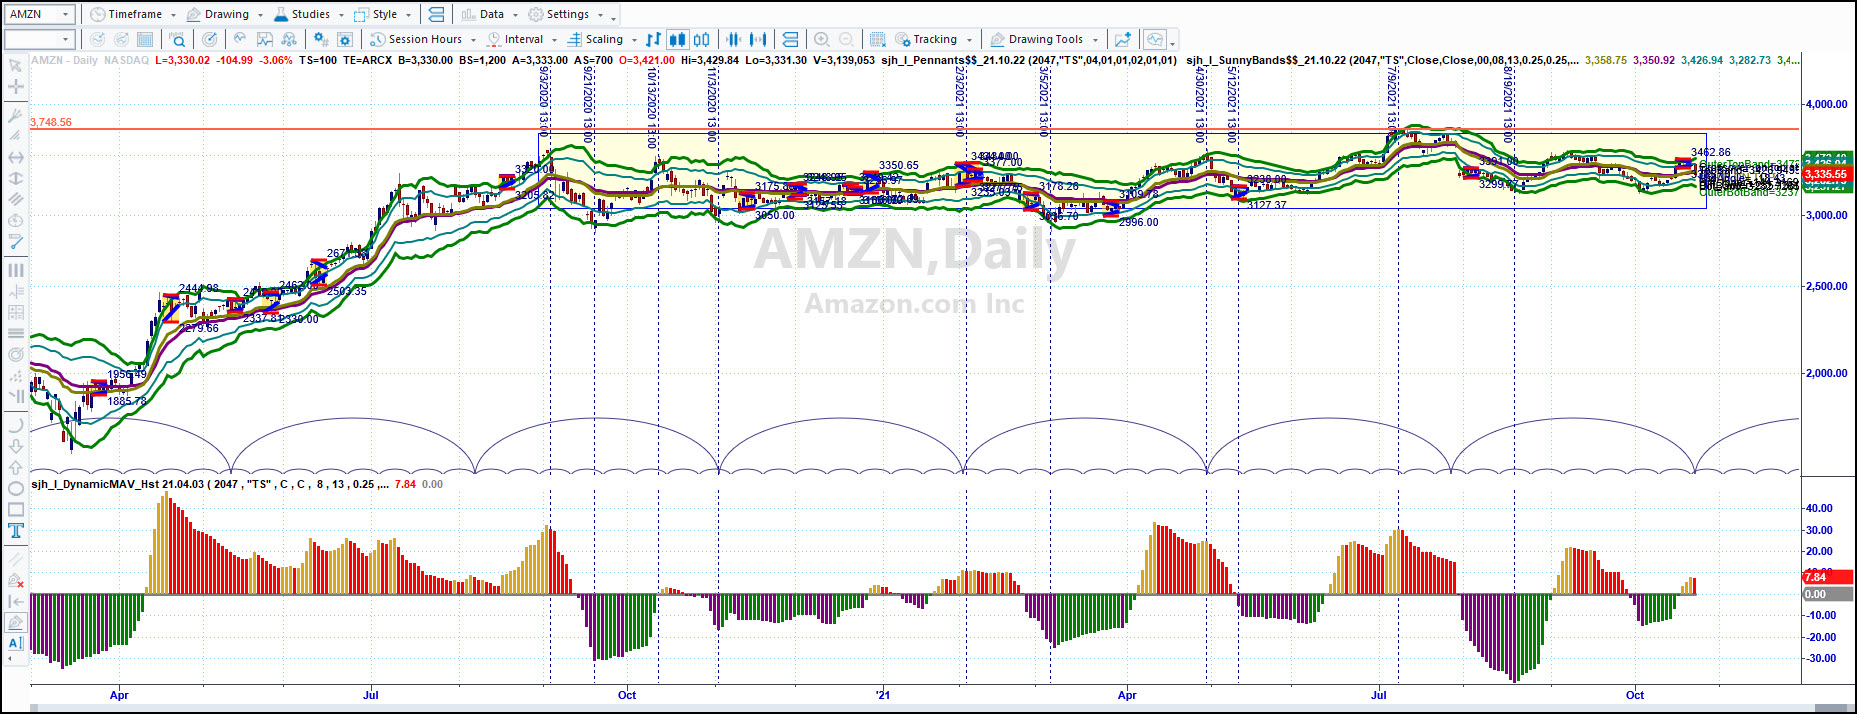Open top toolbar overflow arrow after Settings
The width and height of the screenshot is (1857, 714).
point(614,17)
